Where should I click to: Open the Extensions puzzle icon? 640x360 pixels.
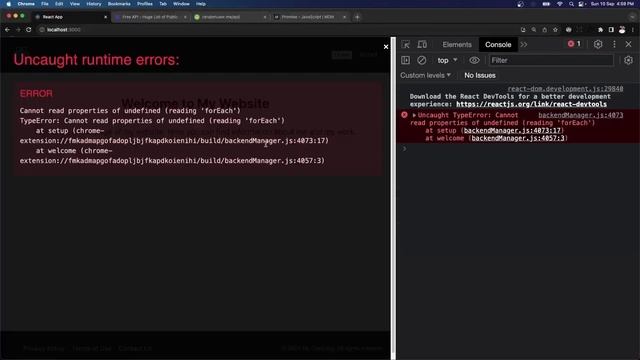click(x=600, y=29)
